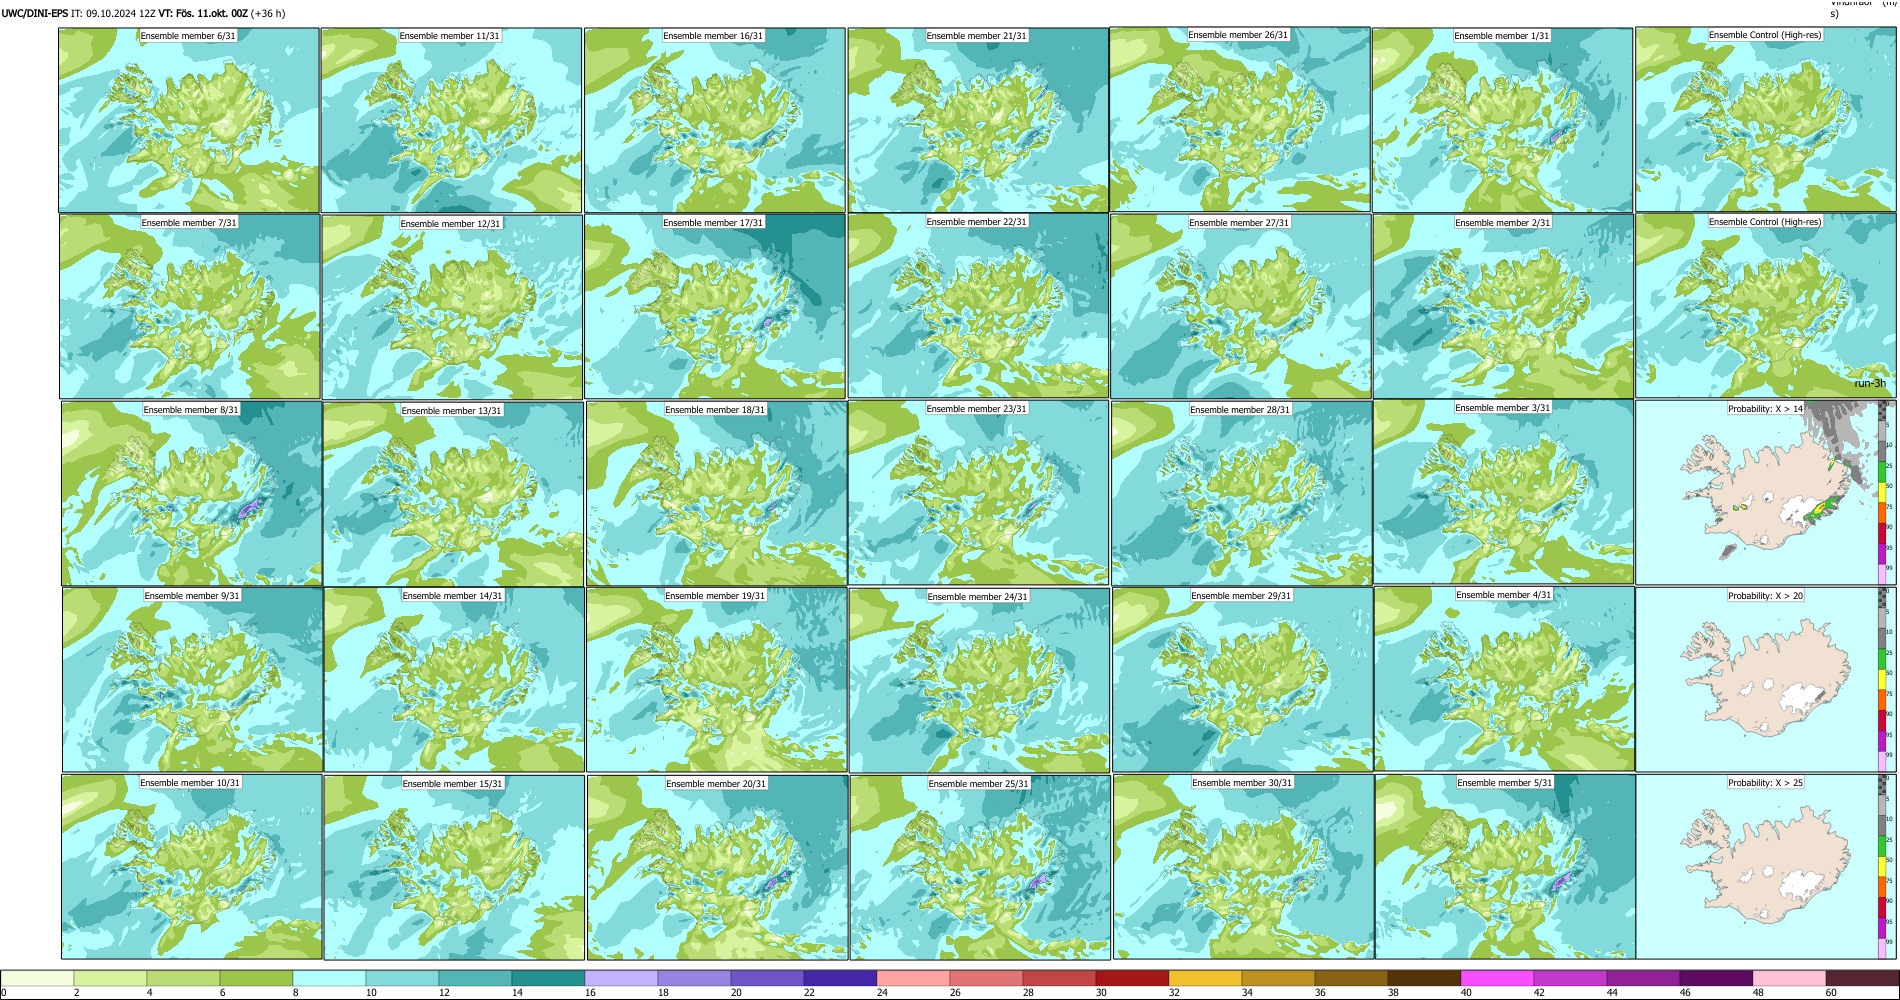
Task: Pick the light cyan 8–10 legend swatch
Action: pos(329,978)
